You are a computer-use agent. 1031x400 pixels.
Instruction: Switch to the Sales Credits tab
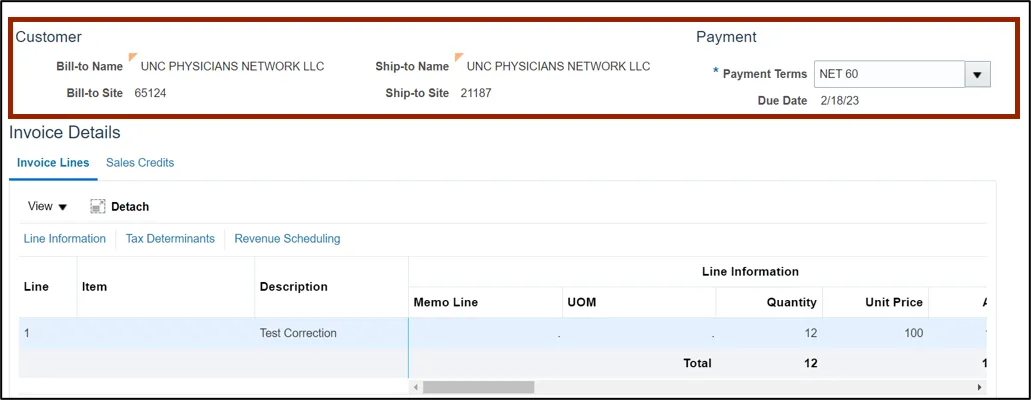[140, 163]
